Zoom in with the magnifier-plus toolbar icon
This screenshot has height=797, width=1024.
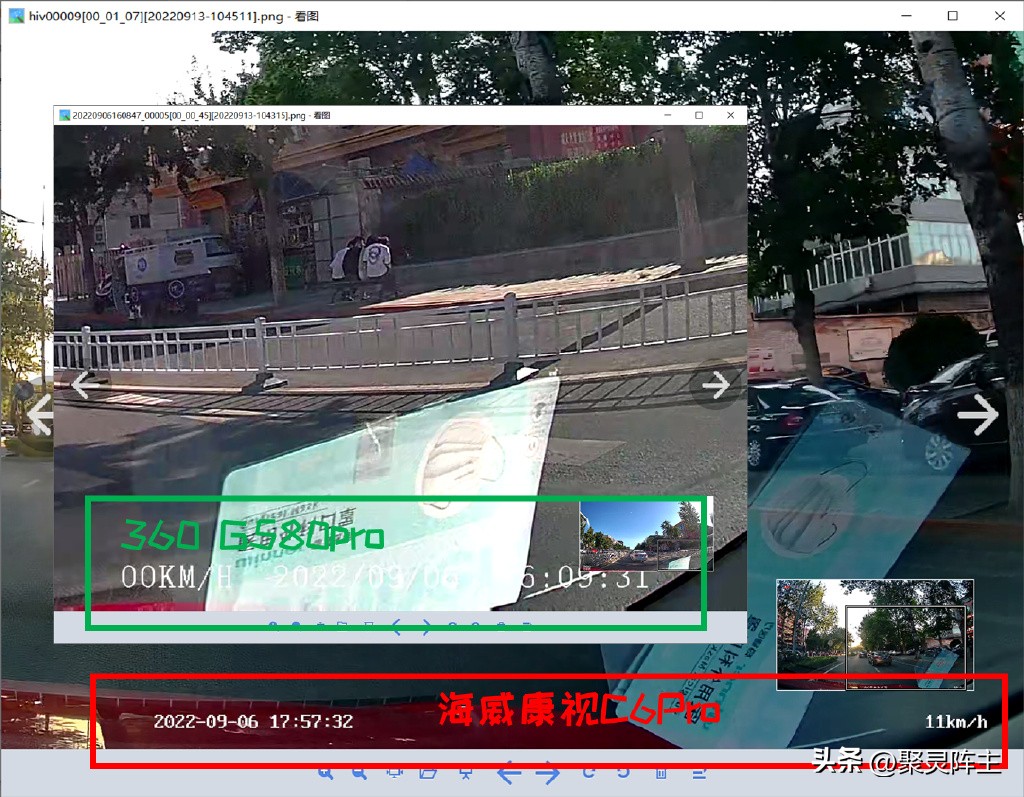(325, 773)
